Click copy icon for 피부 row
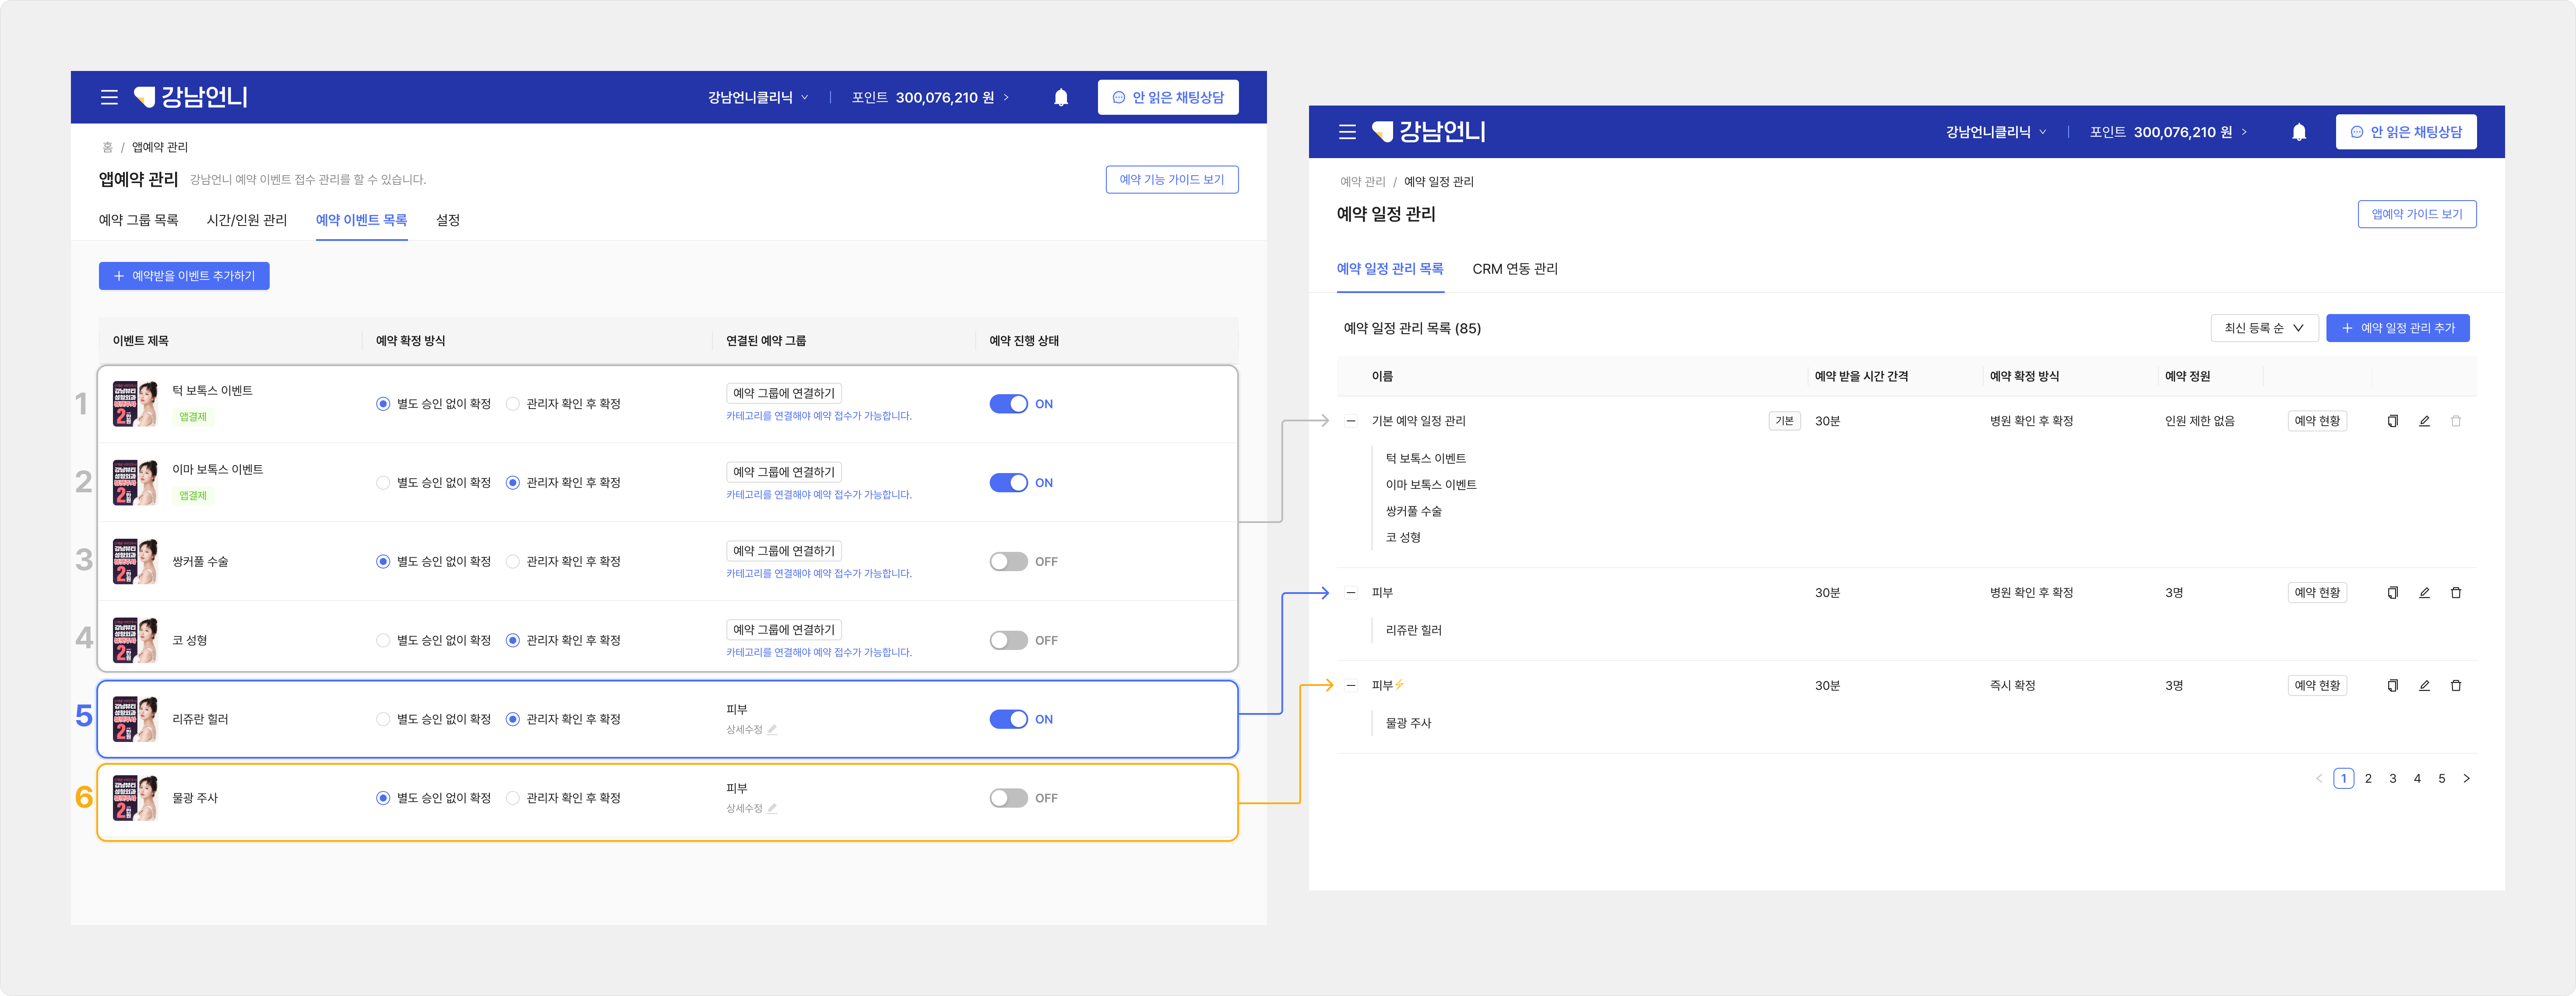This screenshot has height=996, width=2576. point(2392,593)
